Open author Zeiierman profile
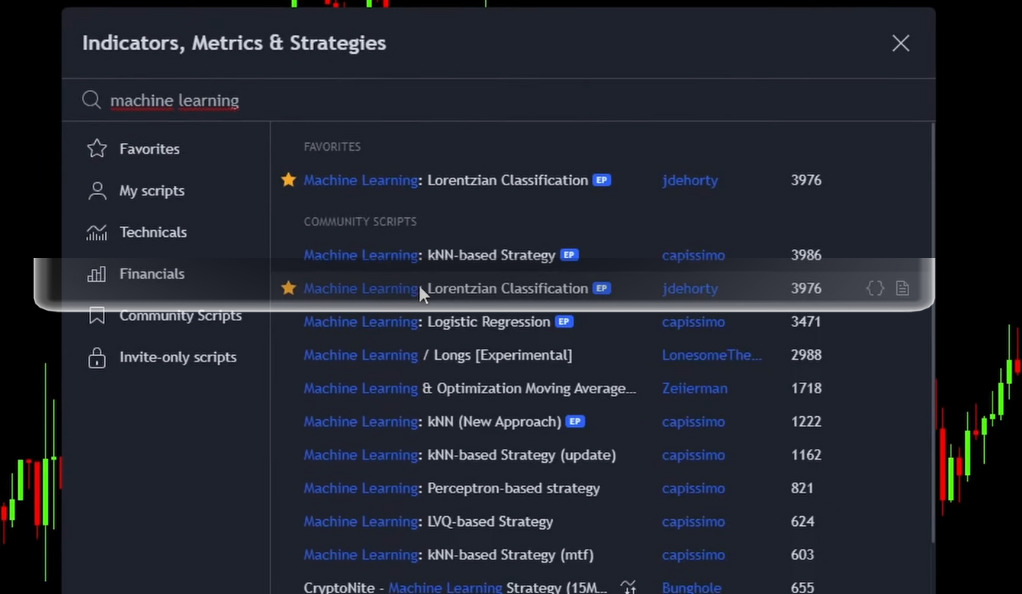The width and height of the screenshot is (1022, 594). coord(694,388)
